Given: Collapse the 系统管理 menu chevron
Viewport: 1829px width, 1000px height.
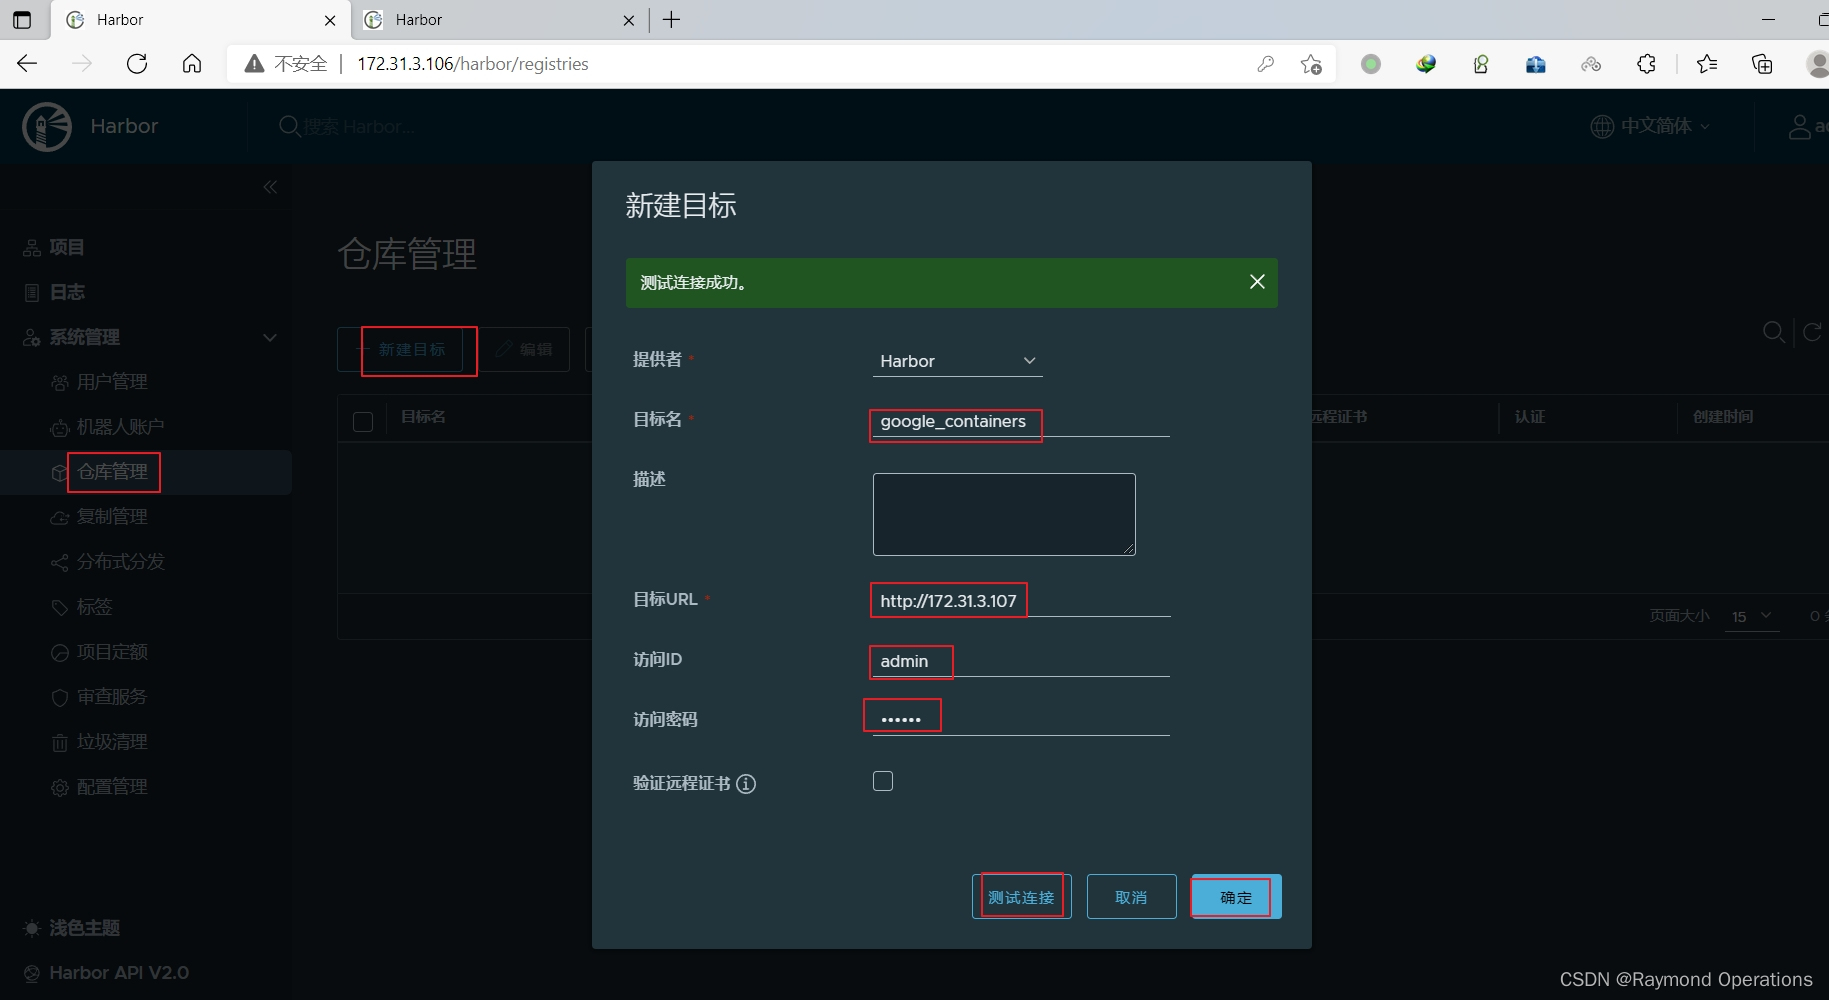Looking at the screenshot, I should pos(270,338).
